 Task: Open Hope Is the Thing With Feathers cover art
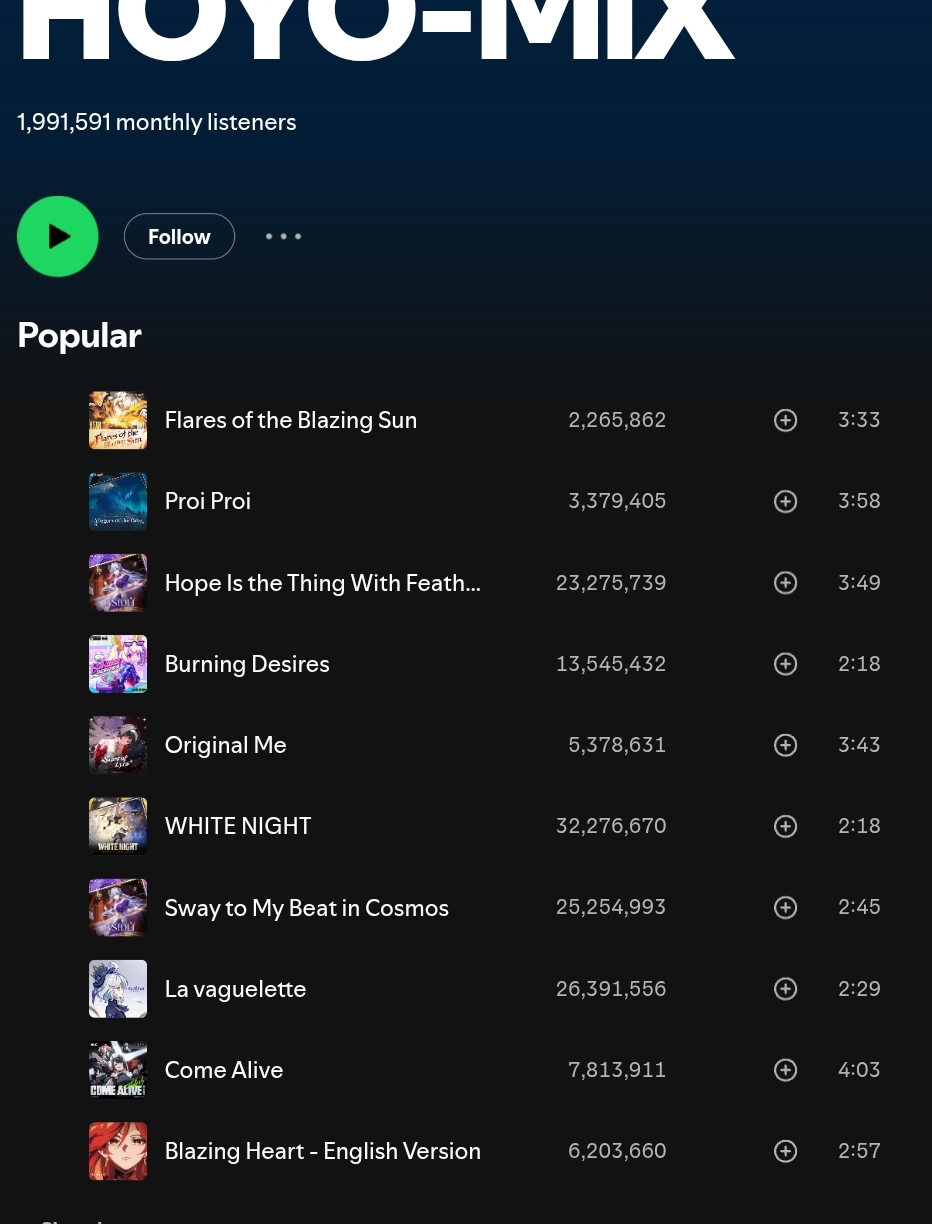(118, 582)
